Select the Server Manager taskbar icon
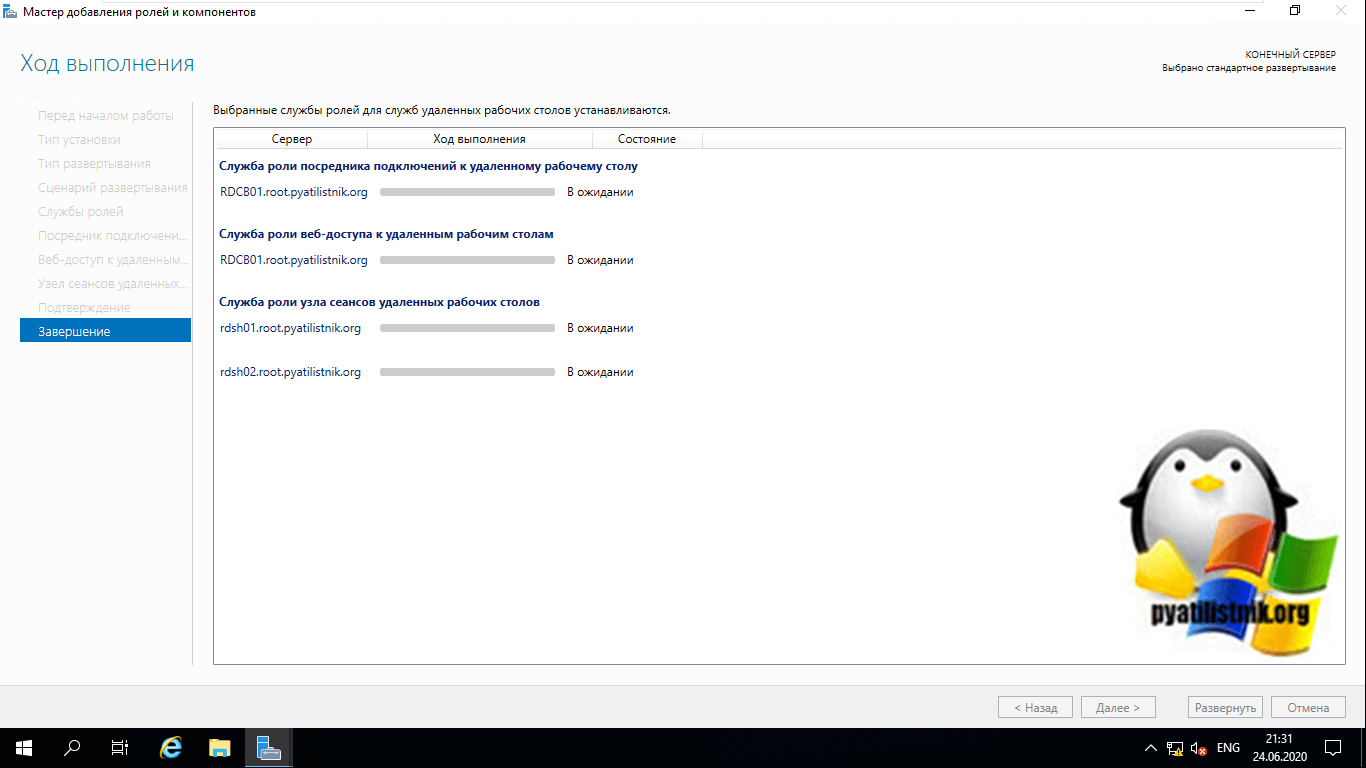The image size is (1366, 768). 268,747
